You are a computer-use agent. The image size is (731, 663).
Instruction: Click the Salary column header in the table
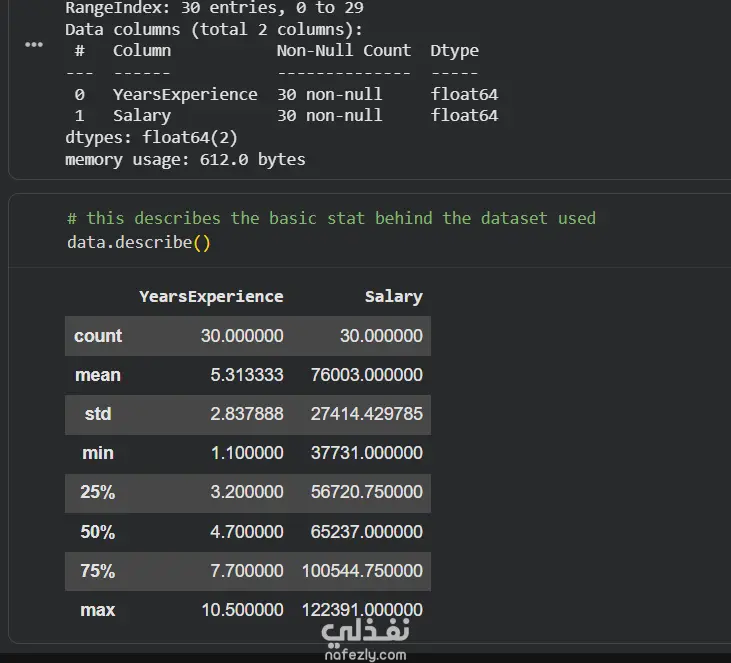393,296
